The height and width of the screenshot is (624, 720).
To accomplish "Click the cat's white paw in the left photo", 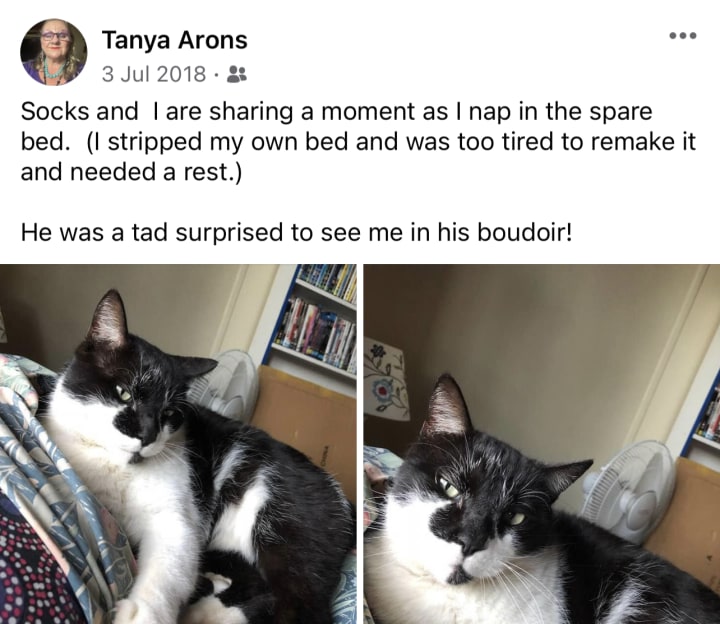I will click(131, 608).
